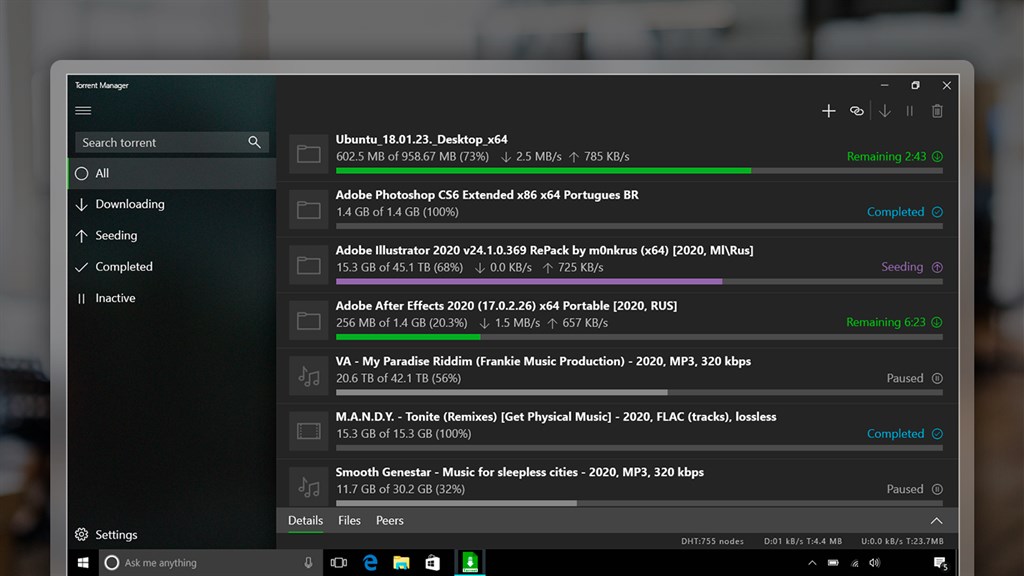Image resolution: width=1024 pixels, height=576 pixels.
Task: Click the Search torrent field
Action: coord(171,142)
